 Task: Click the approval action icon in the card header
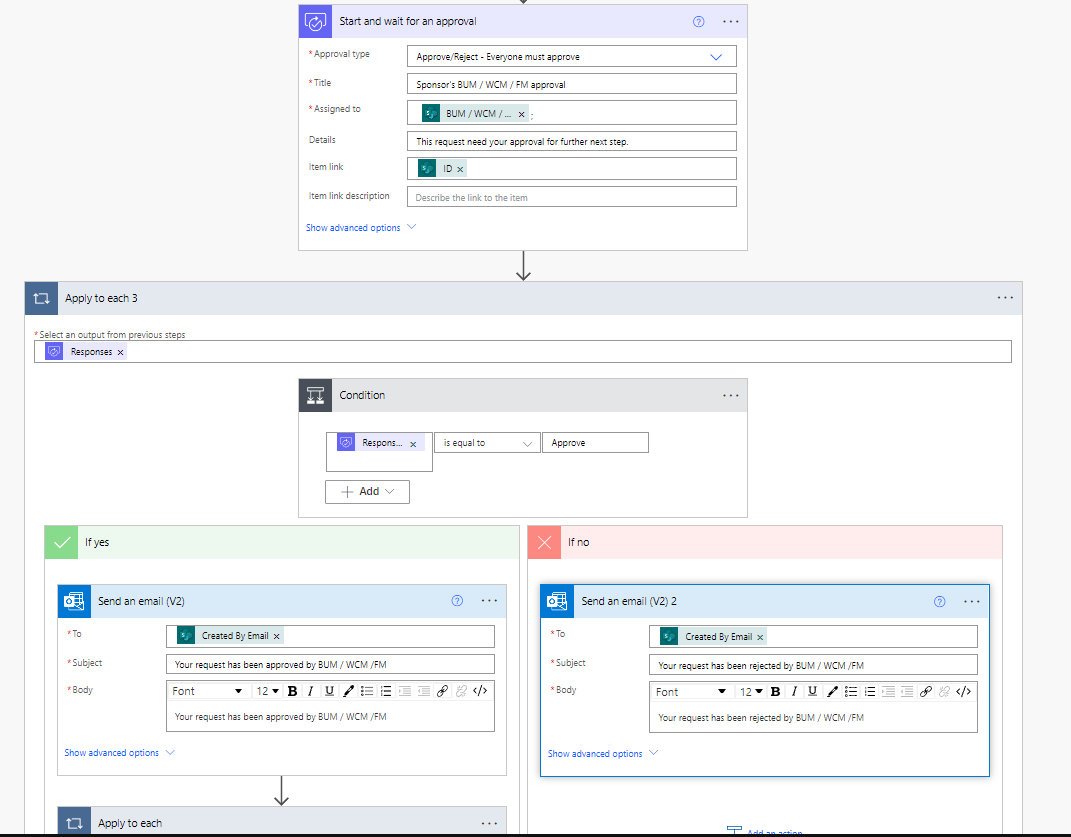coord(315,21)
